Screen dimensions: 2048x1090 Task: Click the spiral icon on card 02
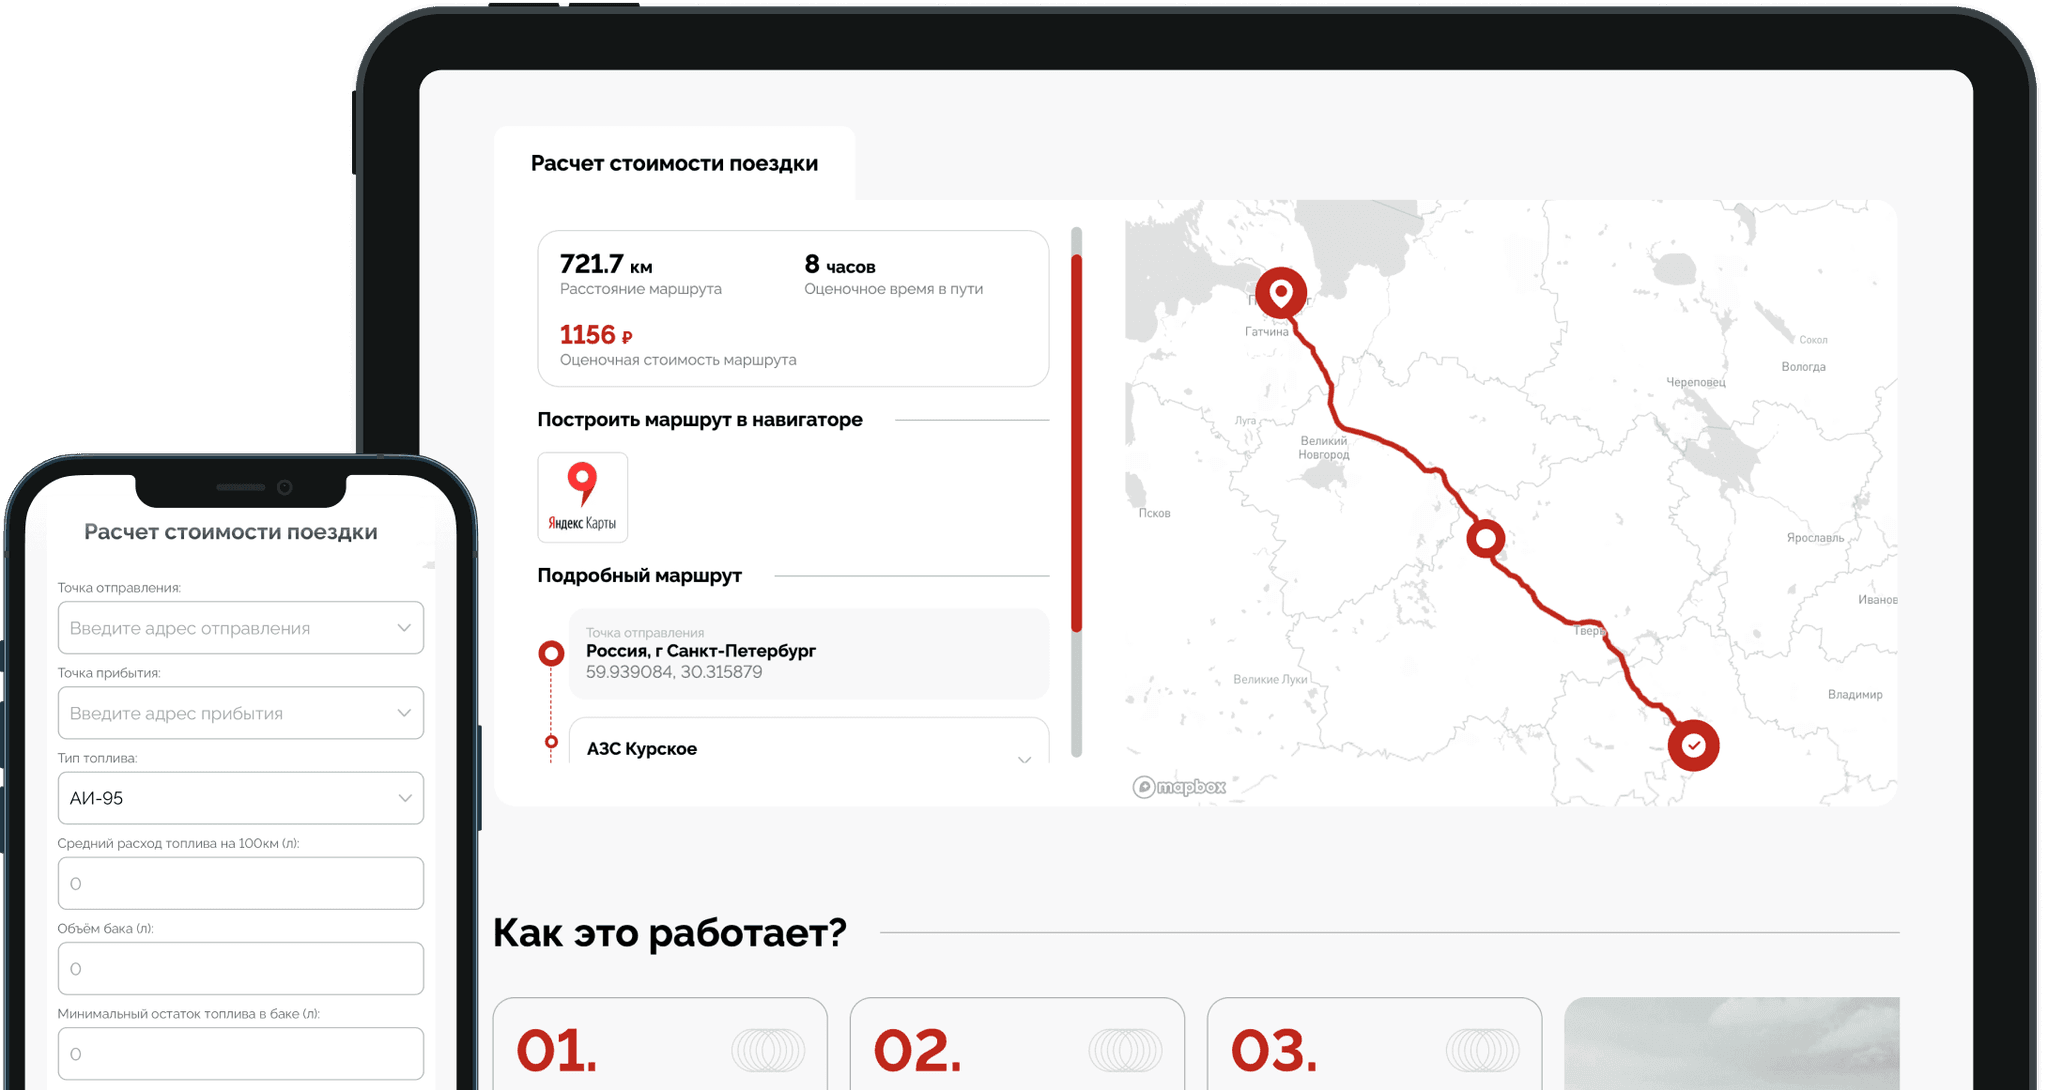click(1126, 1051)
